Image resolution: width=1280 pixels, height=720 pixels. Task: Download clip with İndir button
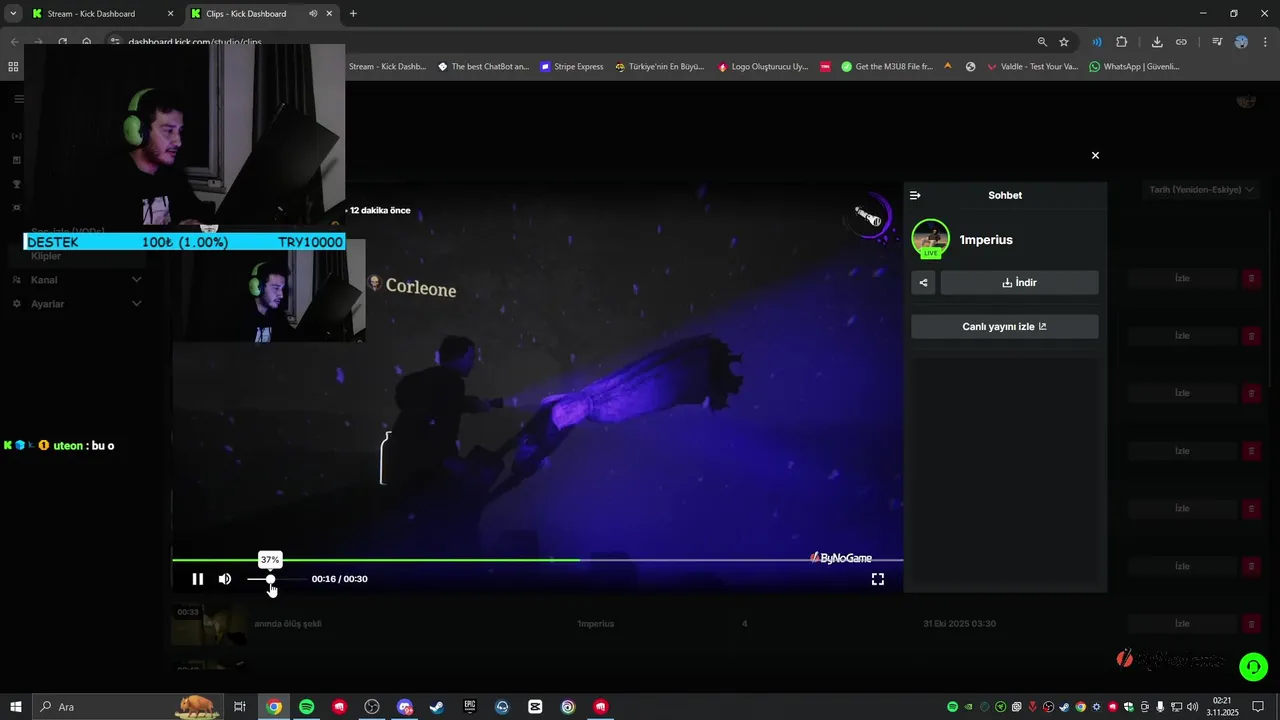pyautogui.click(x=1019, y=283)
